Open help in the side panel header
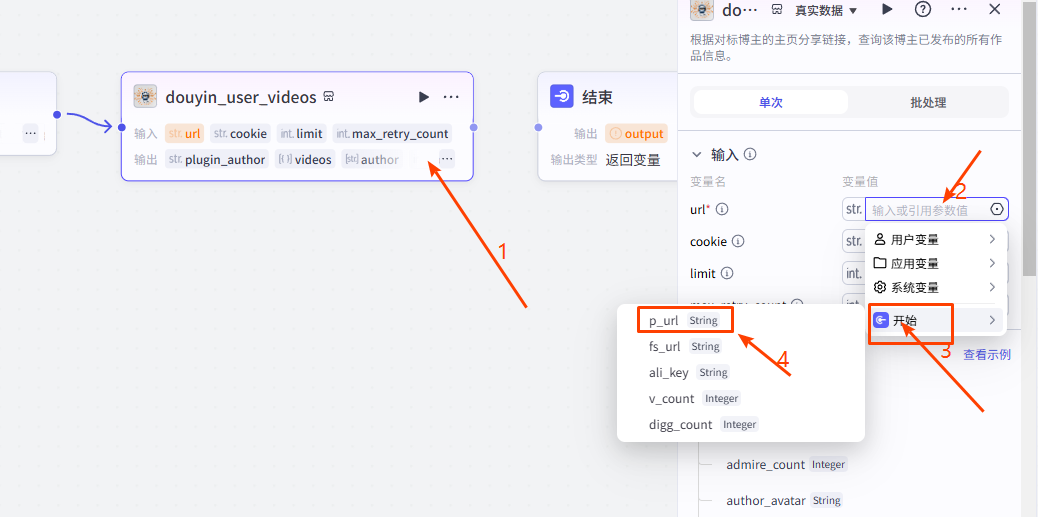1038x517 pixels. [x=923, y=9]
